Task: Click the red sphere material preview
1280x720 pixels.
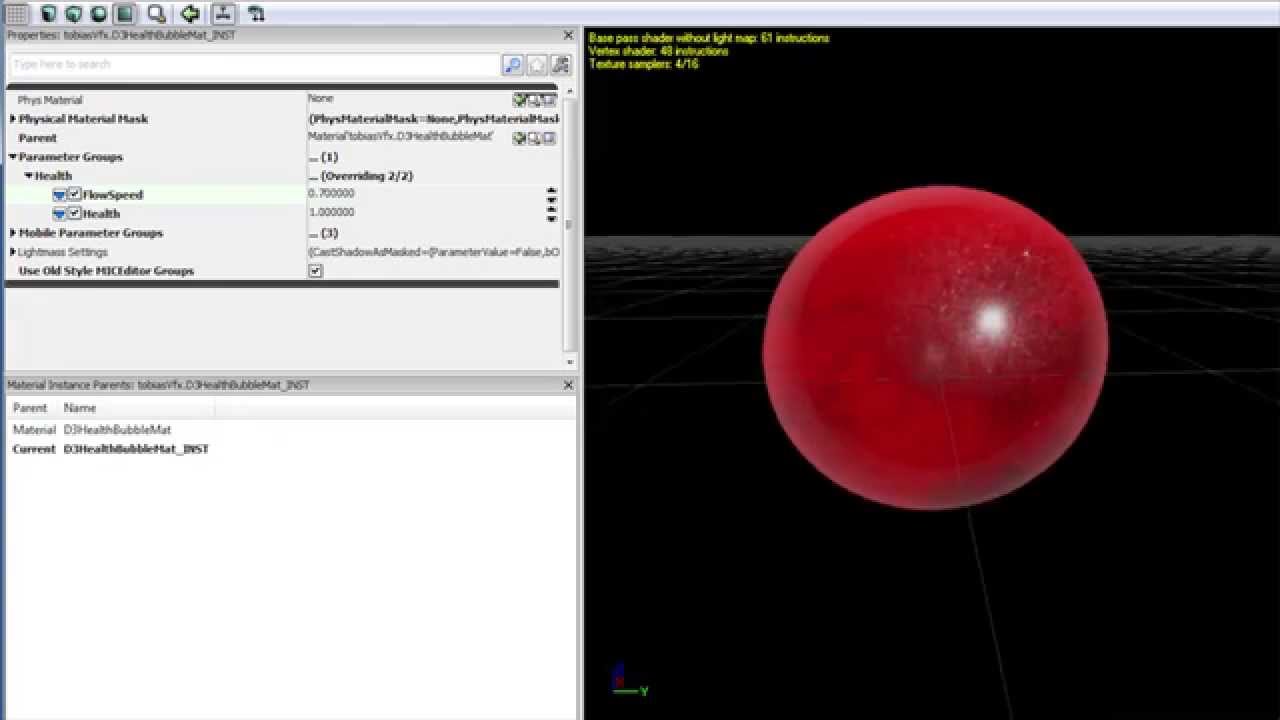Action: [x=936, y=347]
